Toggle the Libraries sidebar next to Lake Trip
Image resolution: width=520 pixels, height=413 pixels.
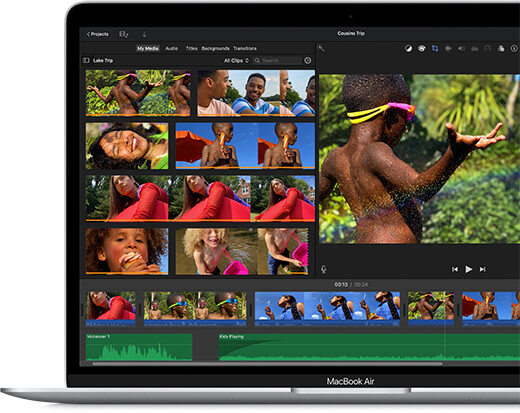click(x=86, y=60)
